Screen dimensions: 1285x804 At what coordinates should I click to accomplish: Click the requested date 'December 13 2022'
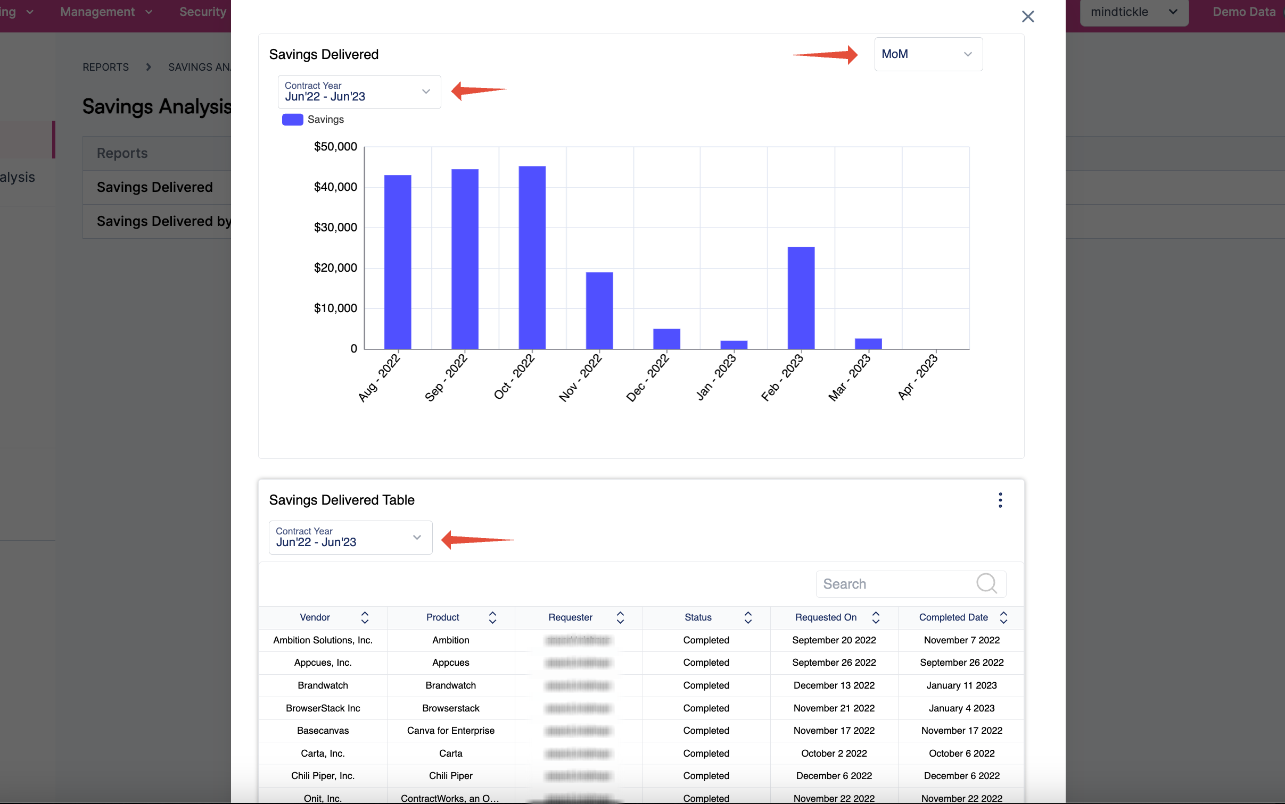(834, 686)
